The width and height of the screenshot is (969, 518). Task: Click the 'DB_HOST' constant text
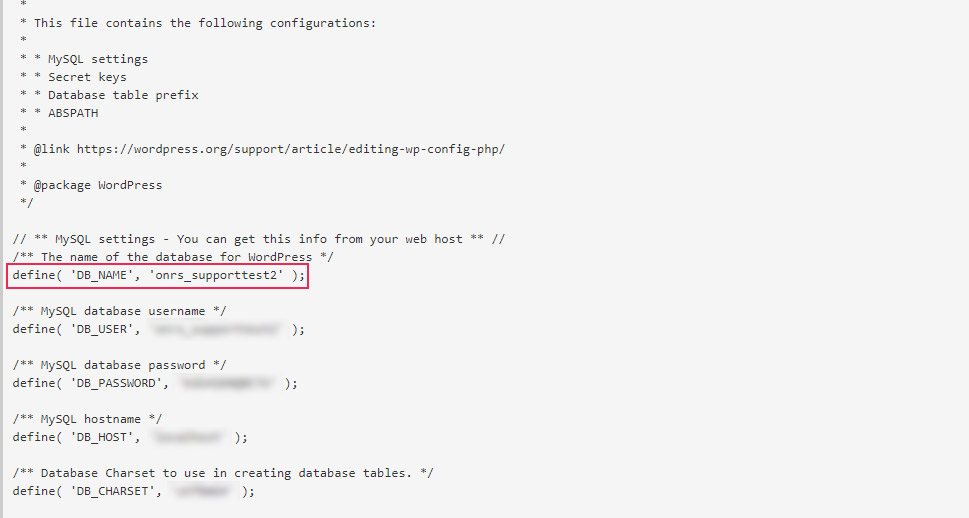tap(102, 437)
